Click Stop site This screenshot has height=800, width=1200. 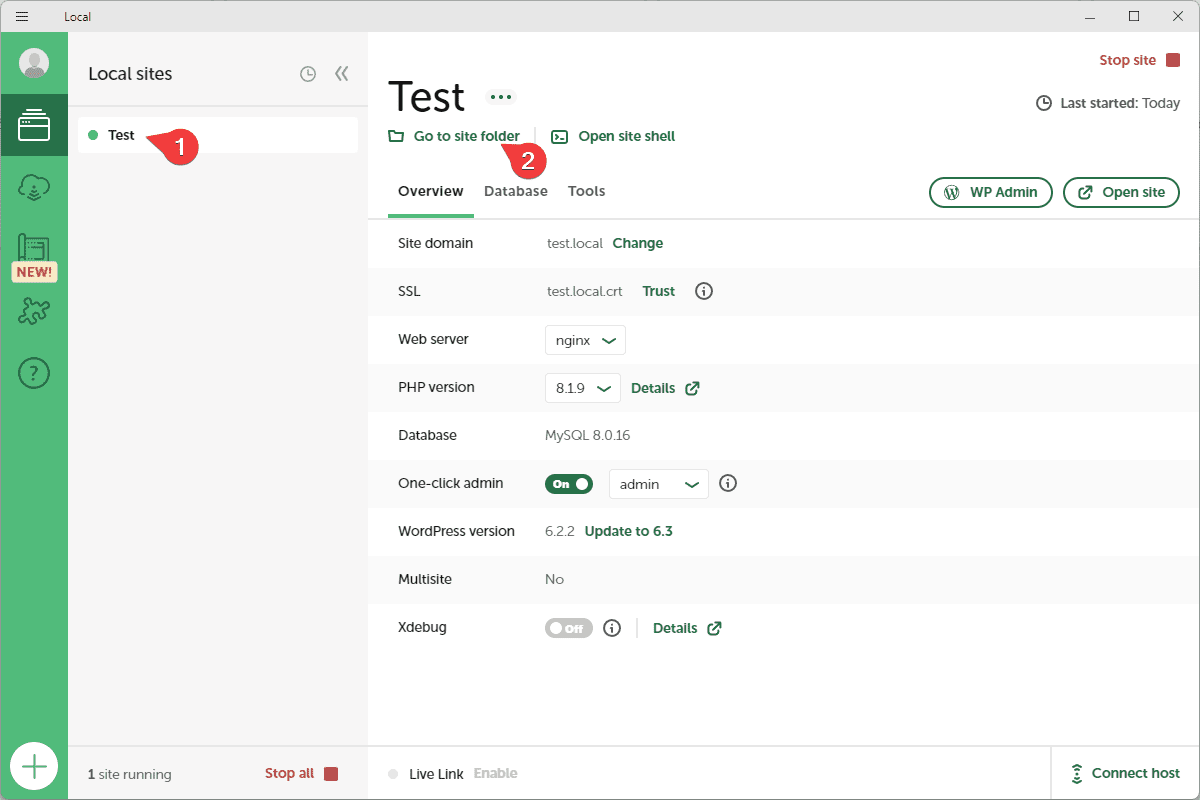[1140, 60]
